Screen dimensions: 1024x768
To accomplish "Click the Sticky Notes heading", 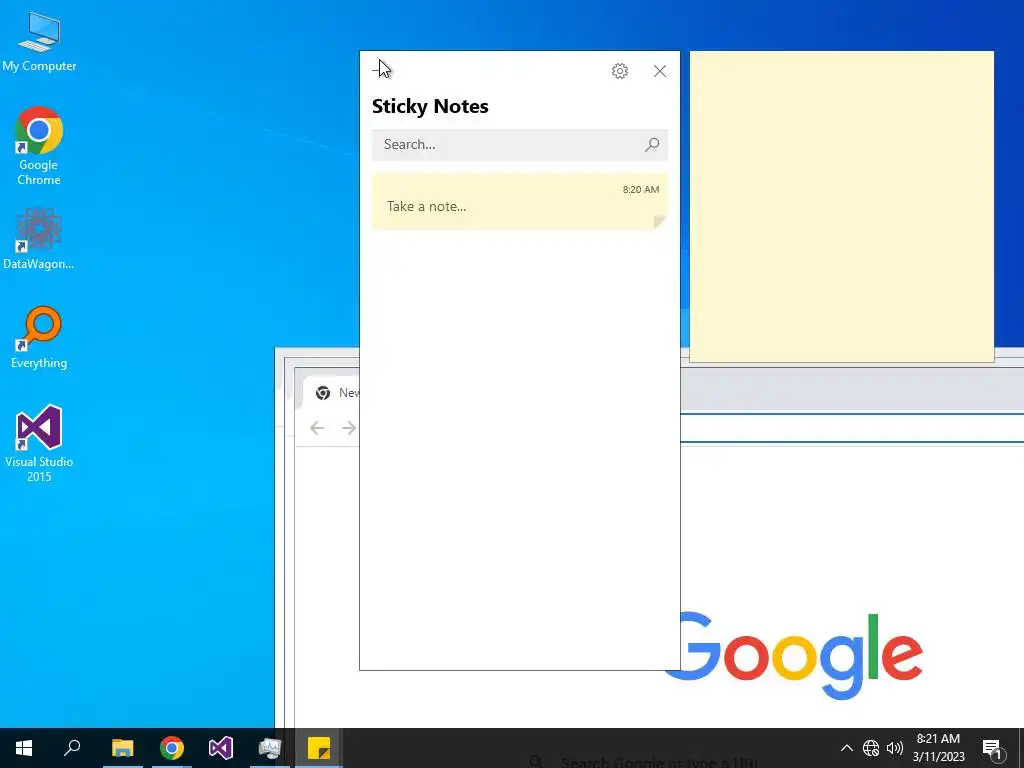I will pos(430,106).
